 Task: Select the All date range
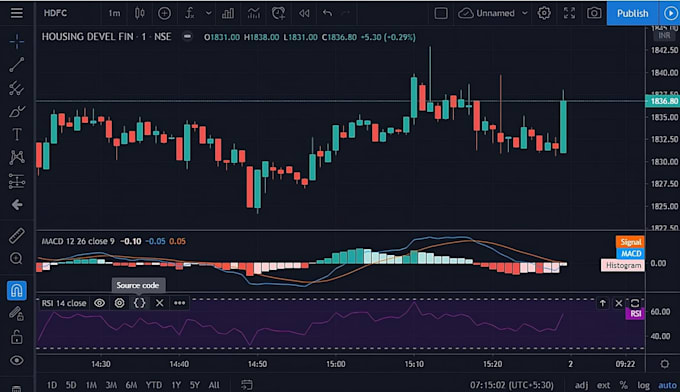pyautogui.click(x=214, y=385)
